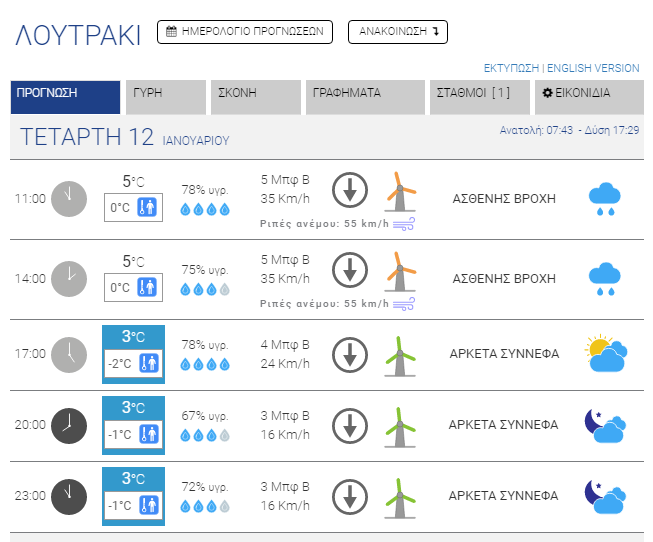Viewport: 653px width, 542px height.
Task: Open the ΗΜΕΡΟΛΟΓΙΟ ΠΡΟΓΝΩΣΕΩΝ calendar
Action: [244, 32]
